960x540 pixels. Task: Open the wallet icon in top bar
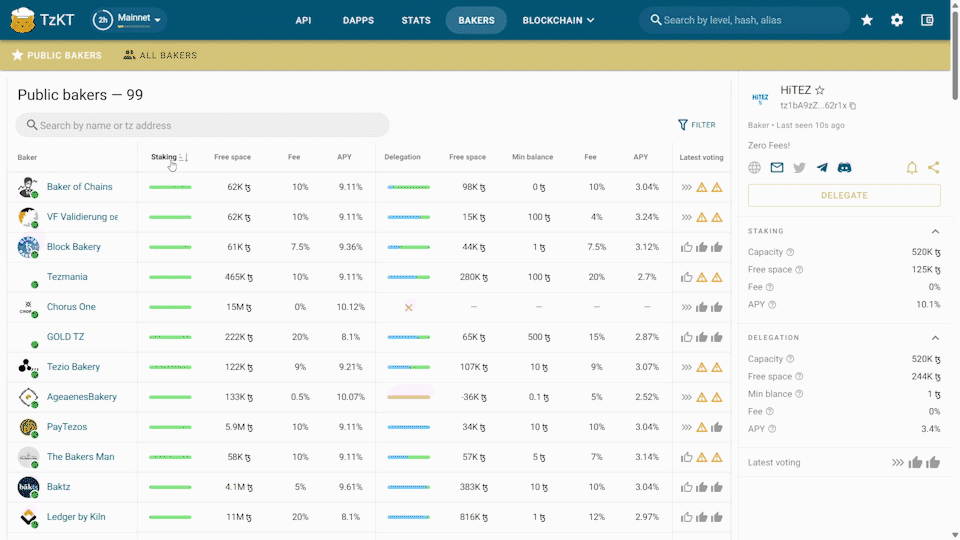coord(927,20)
